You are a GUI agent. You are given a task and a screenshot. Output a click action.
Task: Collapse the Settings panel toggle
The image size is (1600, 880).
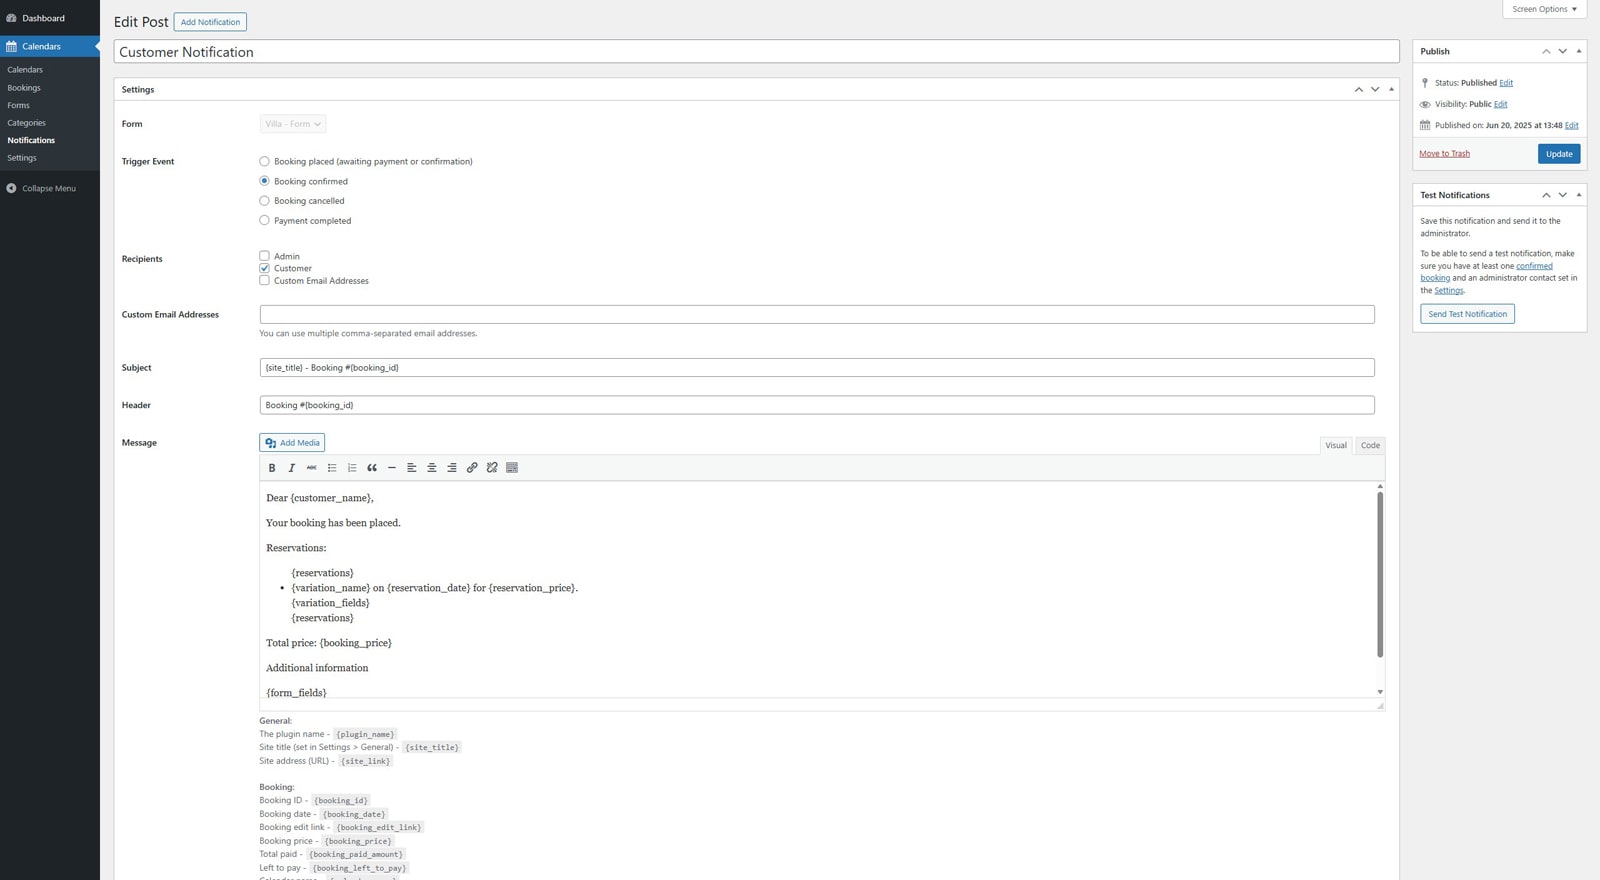pos(1391,90)
